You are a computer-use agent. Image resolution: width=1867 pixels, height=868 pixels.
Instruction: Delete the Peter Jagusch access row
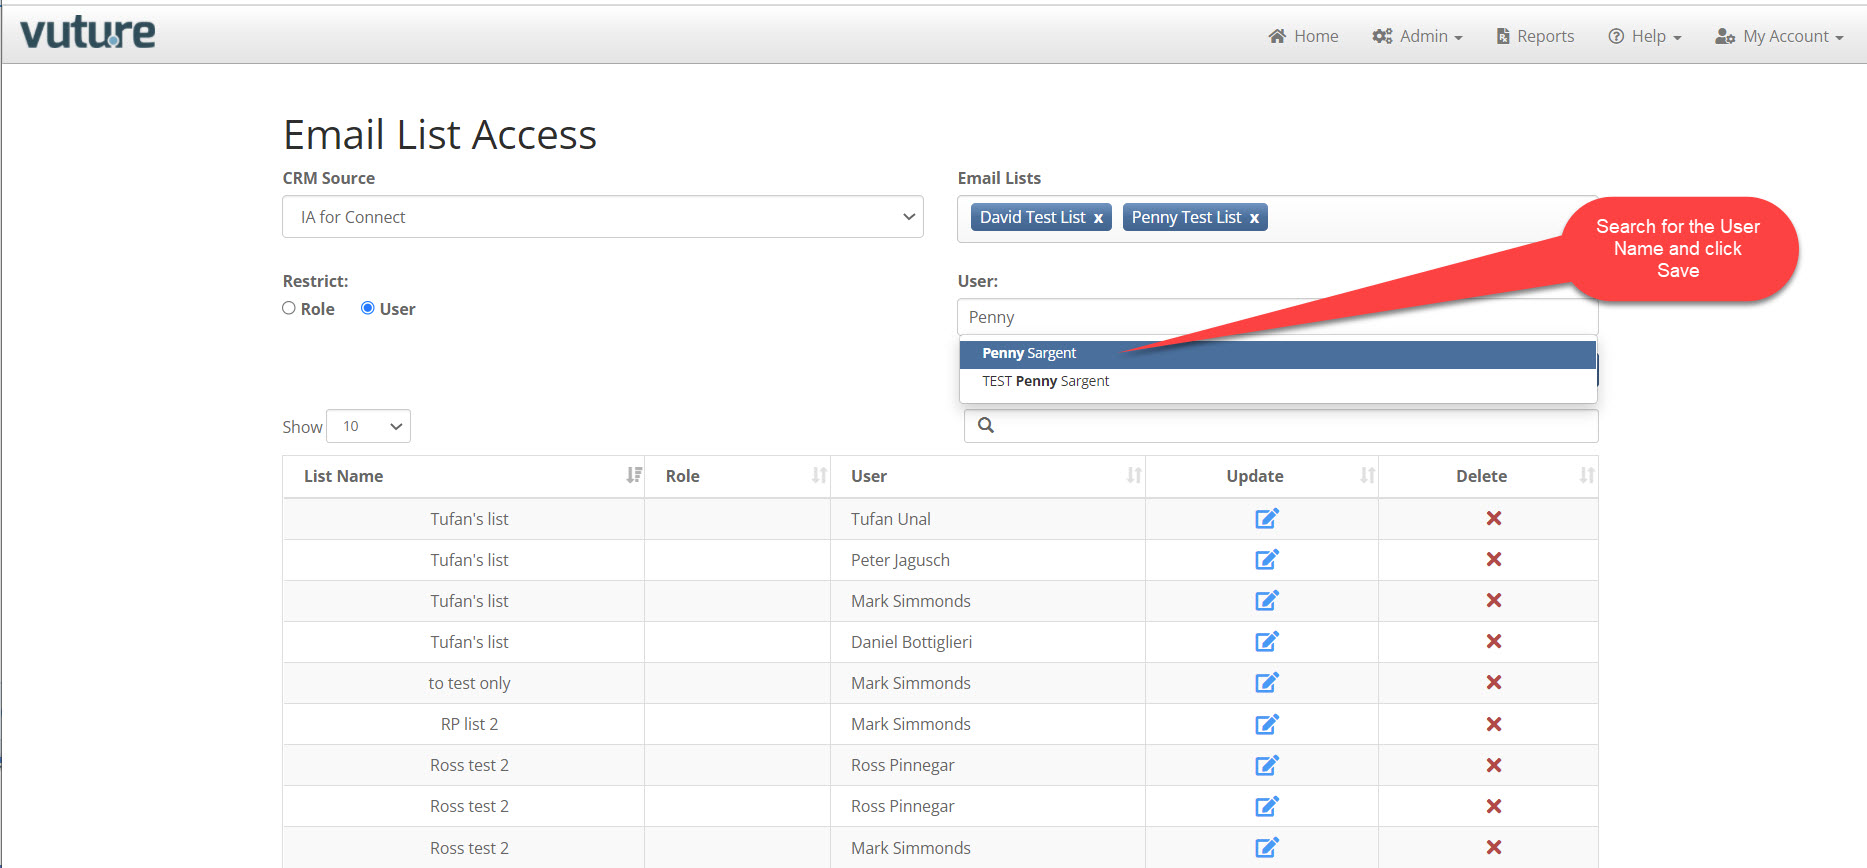coord(1494,559)
